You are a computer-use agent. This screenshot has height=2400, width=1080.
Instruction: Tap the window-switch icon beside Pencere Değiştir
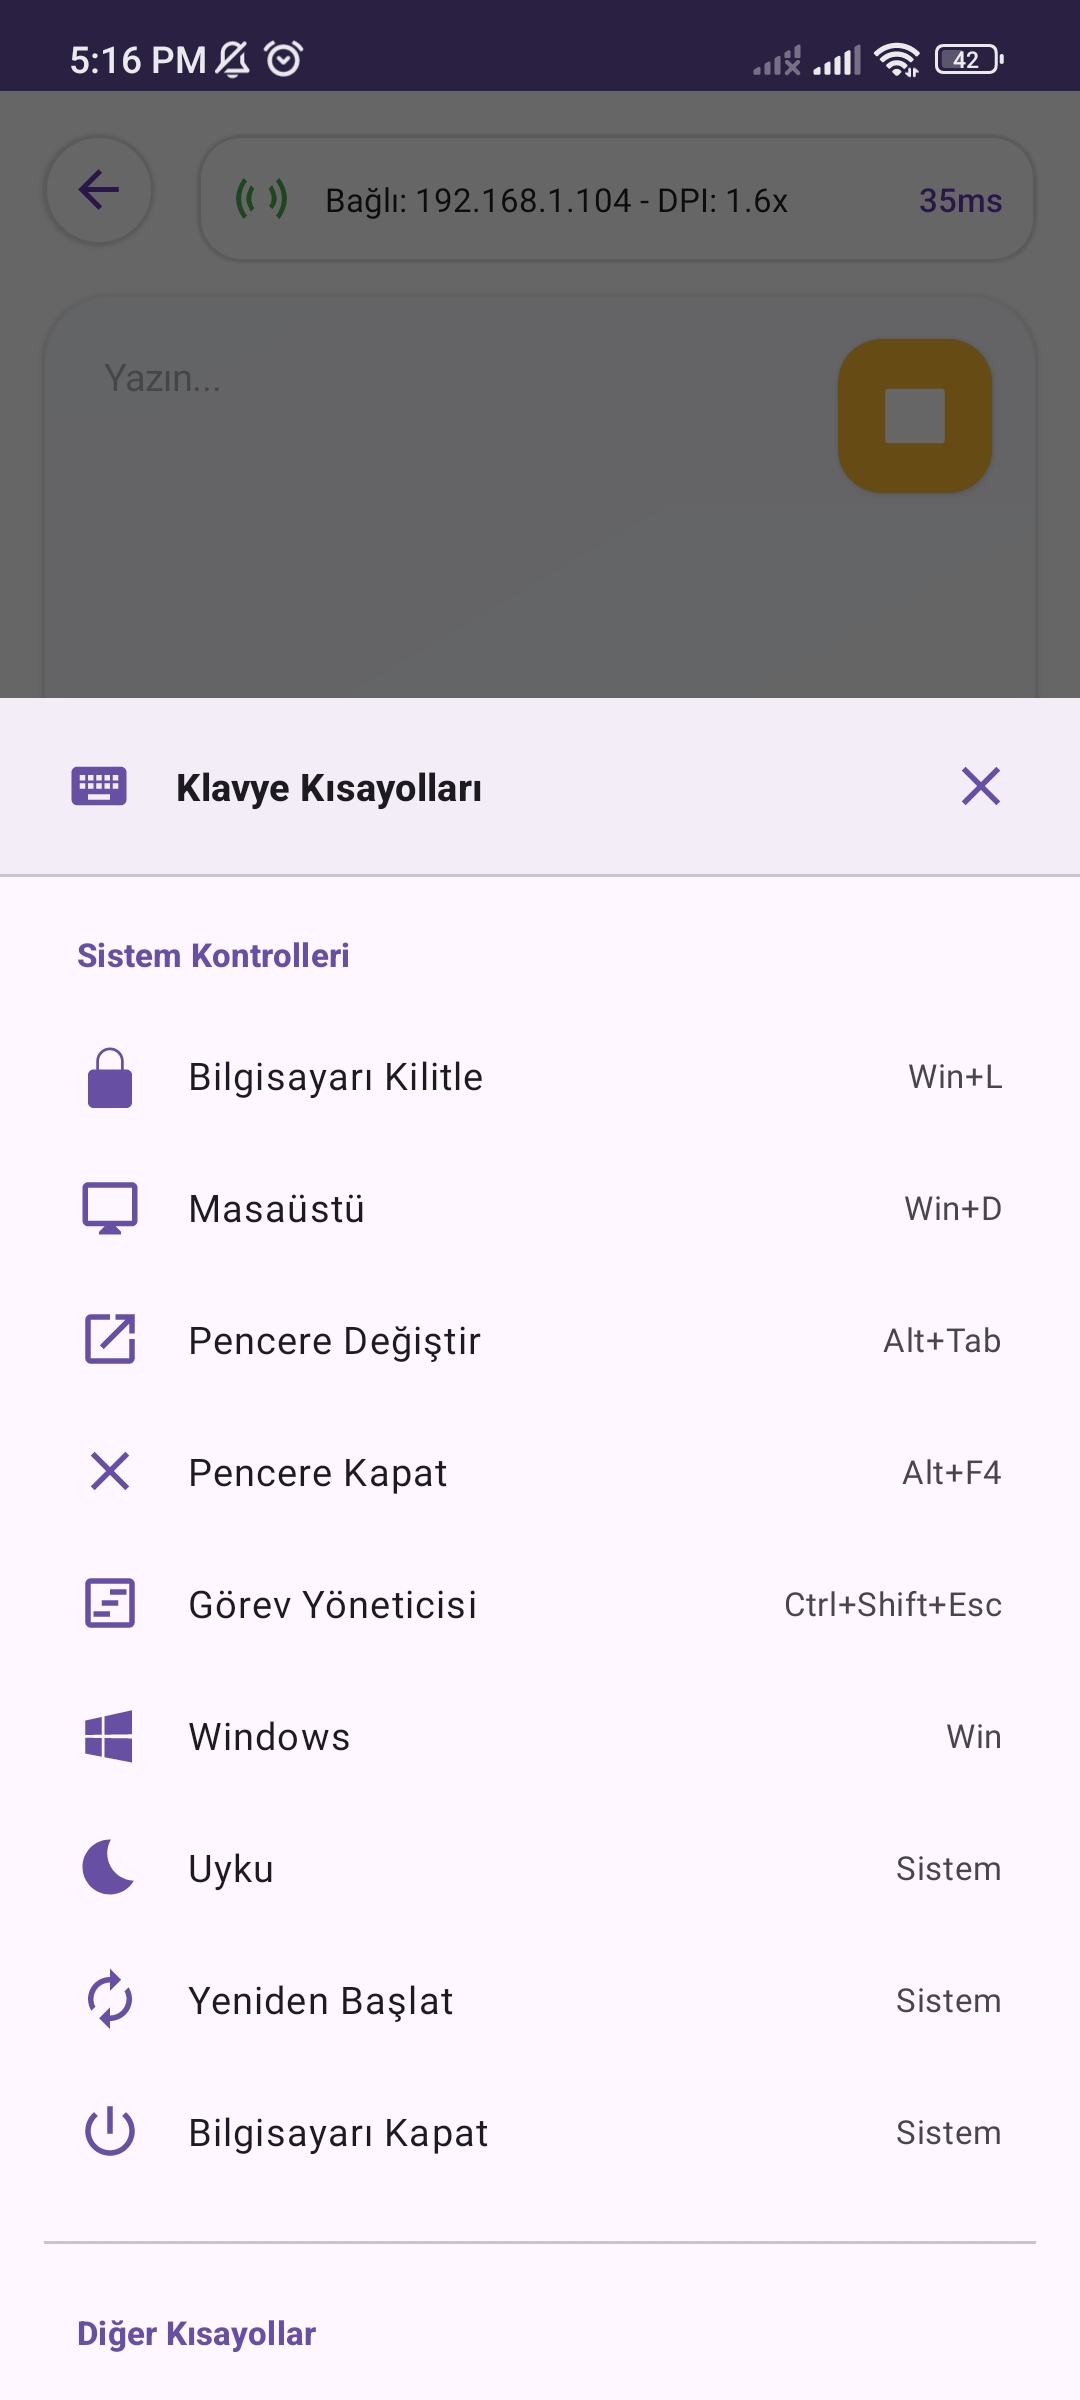pyautogui.click(x=110, y=1340)
